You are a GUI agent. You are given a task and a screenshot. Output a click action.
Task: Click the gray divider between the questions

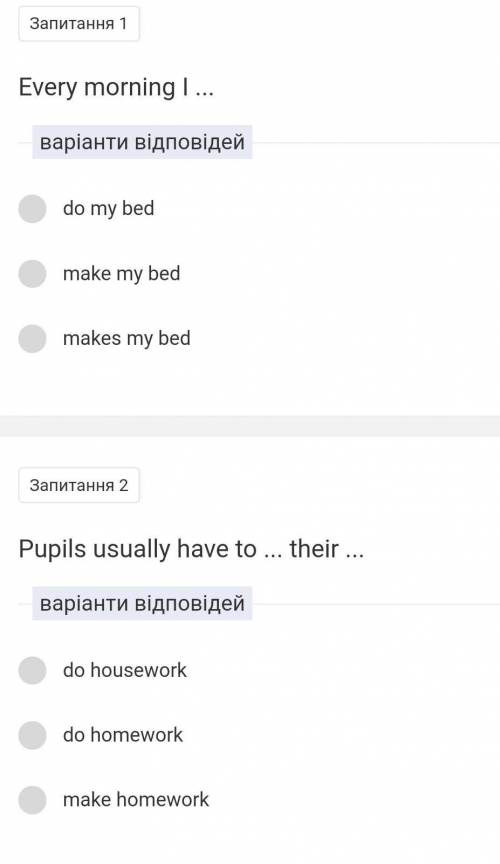tap(250, 426)
